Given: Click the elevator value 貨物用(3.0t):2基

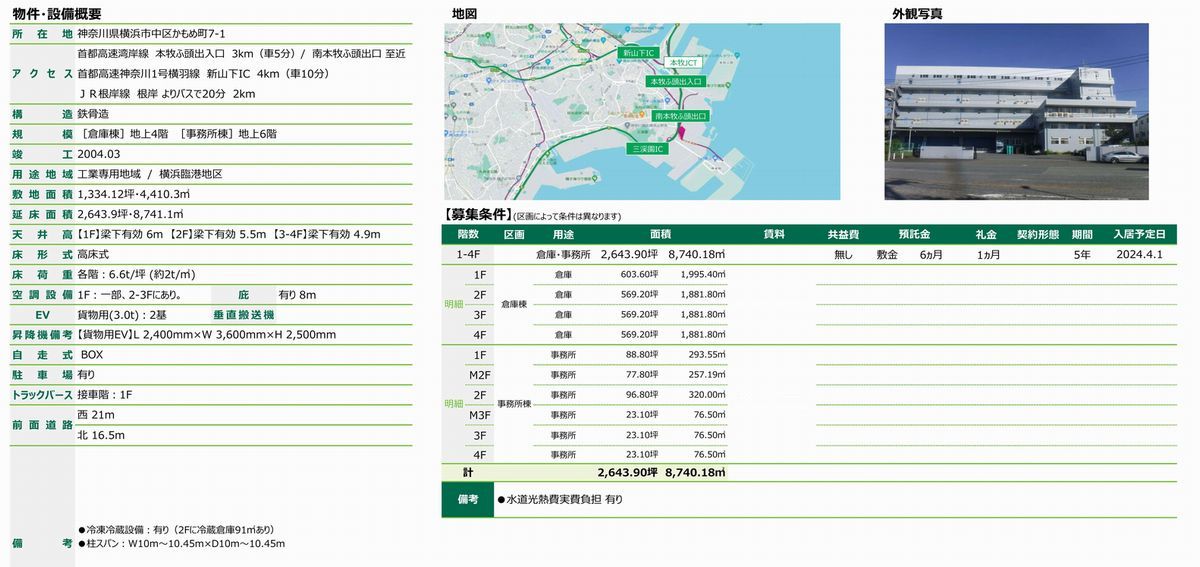Looking at the screenshot, I should (122, 314).
